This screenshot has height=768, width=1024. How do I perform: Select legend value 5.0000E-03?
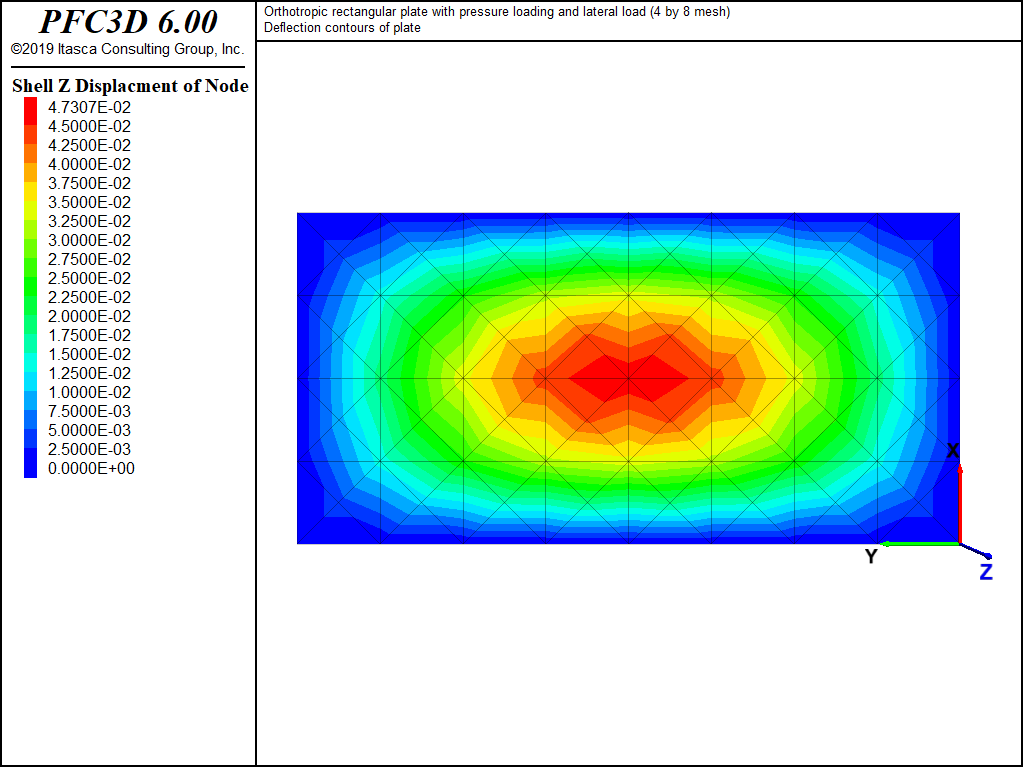[x=89, y=430]
